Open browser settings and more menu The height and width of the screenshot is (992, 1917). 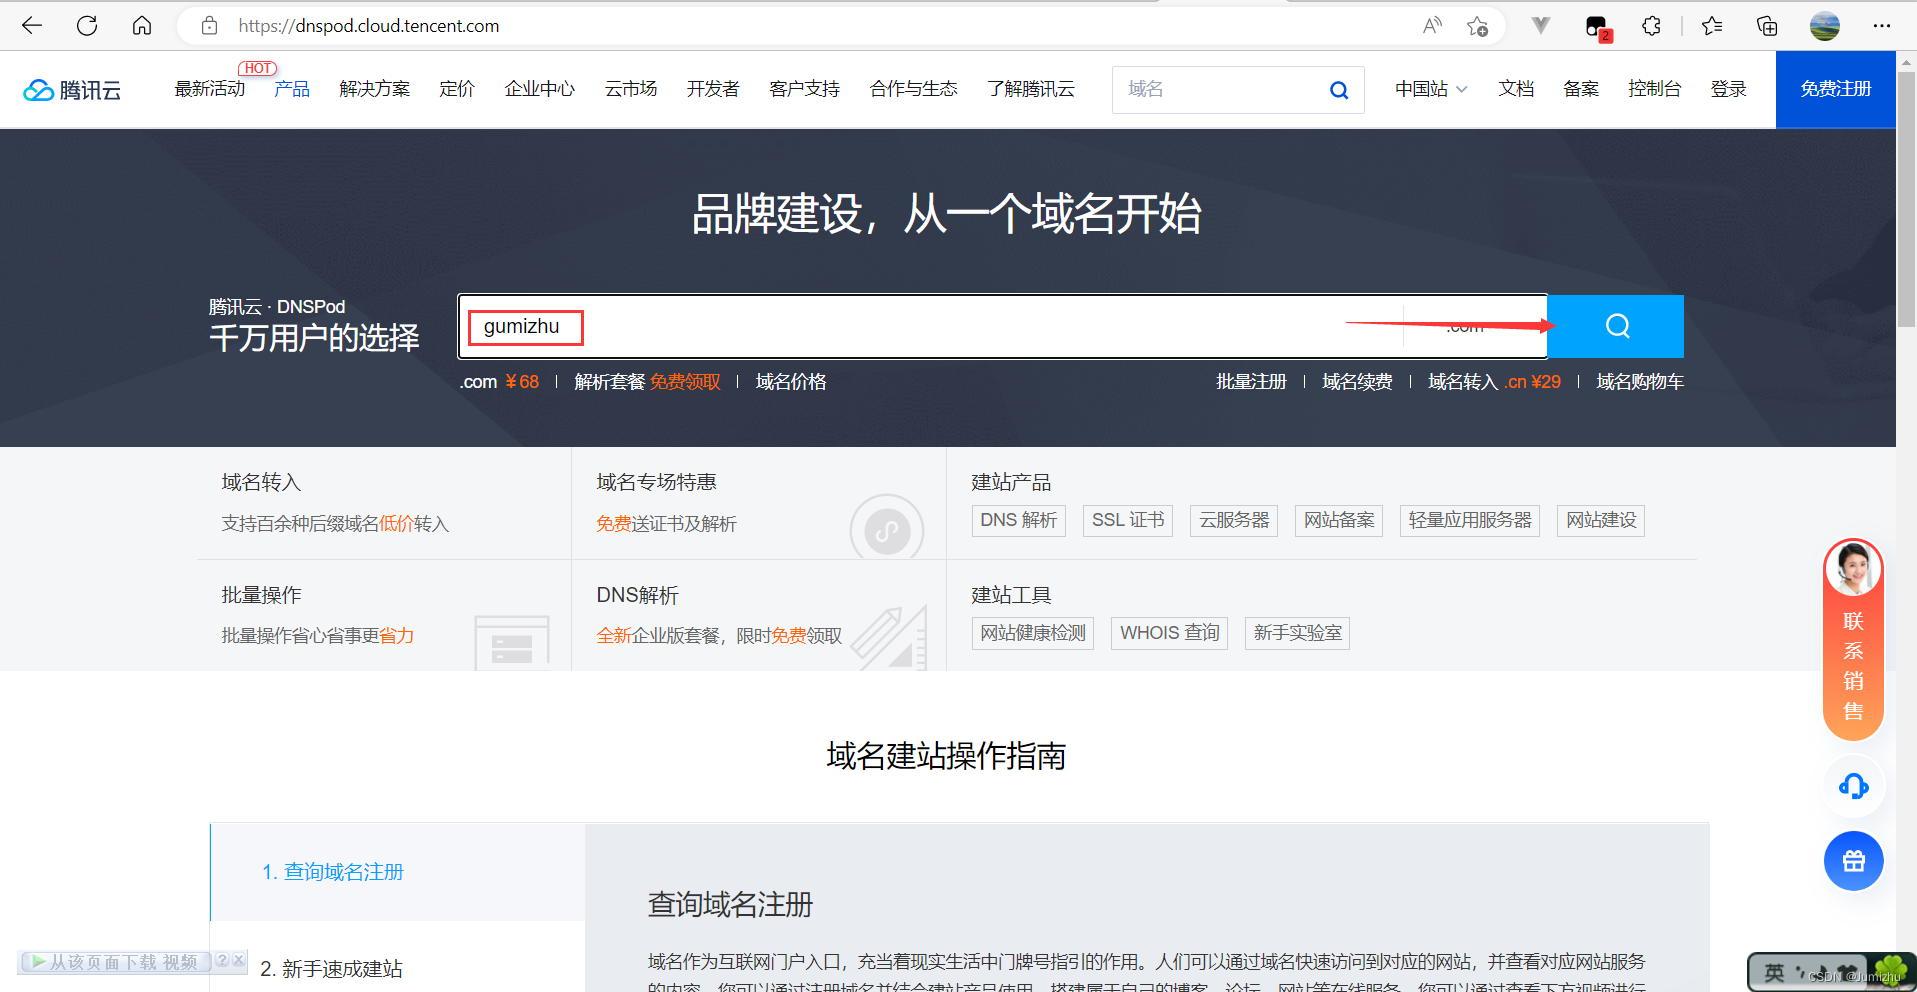[1882, 26]
